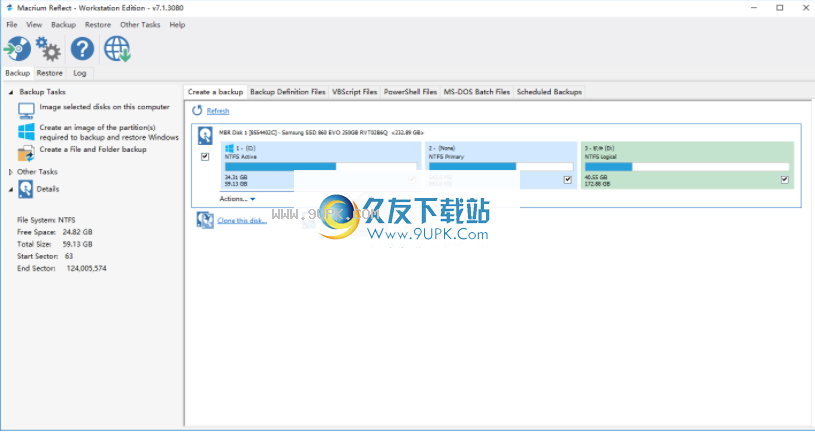815x434 pixels.
Task: Uncheck the partition 2 (None) checkbox
Action: (x=568, y=179)
